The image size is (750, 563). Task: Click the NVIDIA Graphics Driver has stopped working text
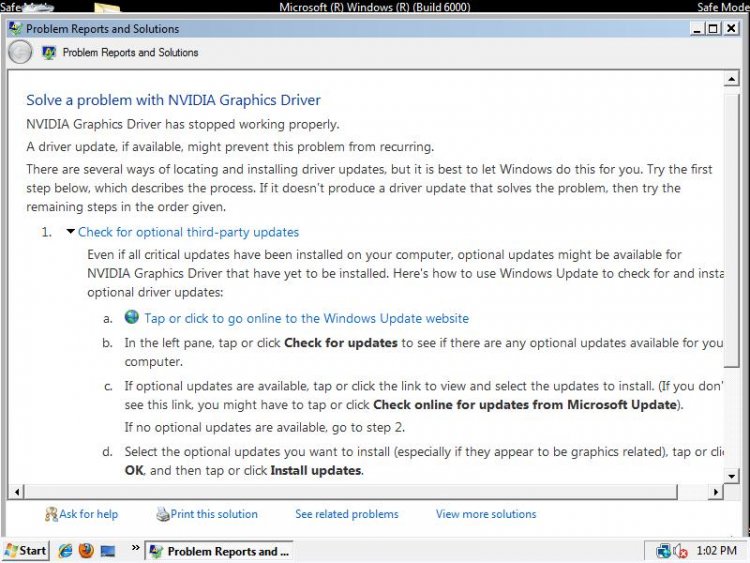point(183,124)
